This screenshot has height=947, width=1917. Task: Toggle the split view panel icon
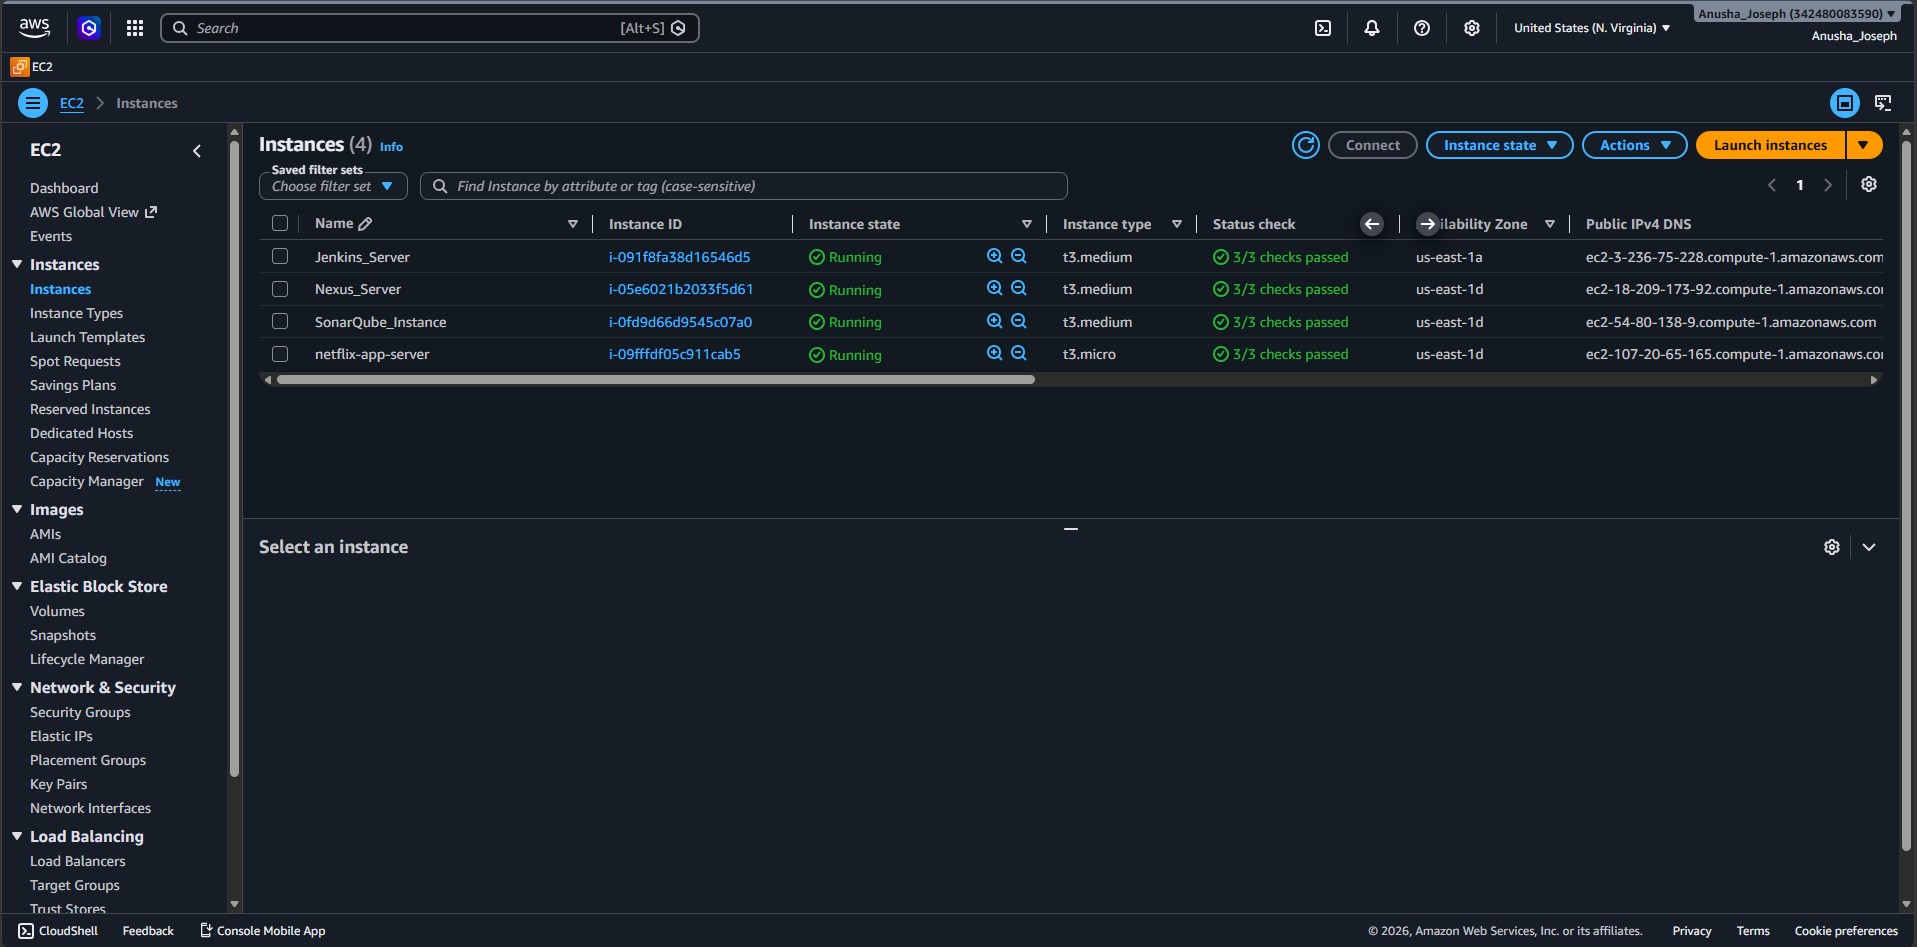1845,103
